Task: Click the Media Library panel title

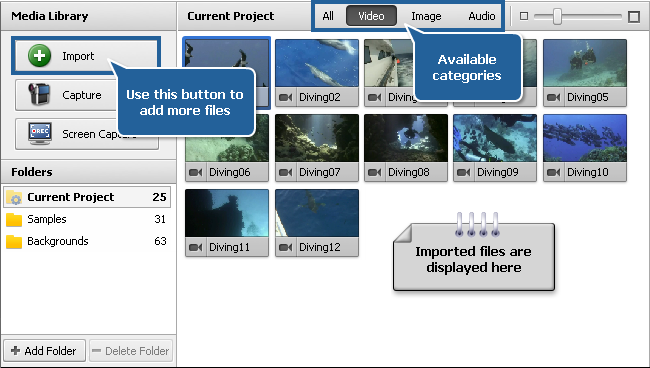Action: point(50,16)
